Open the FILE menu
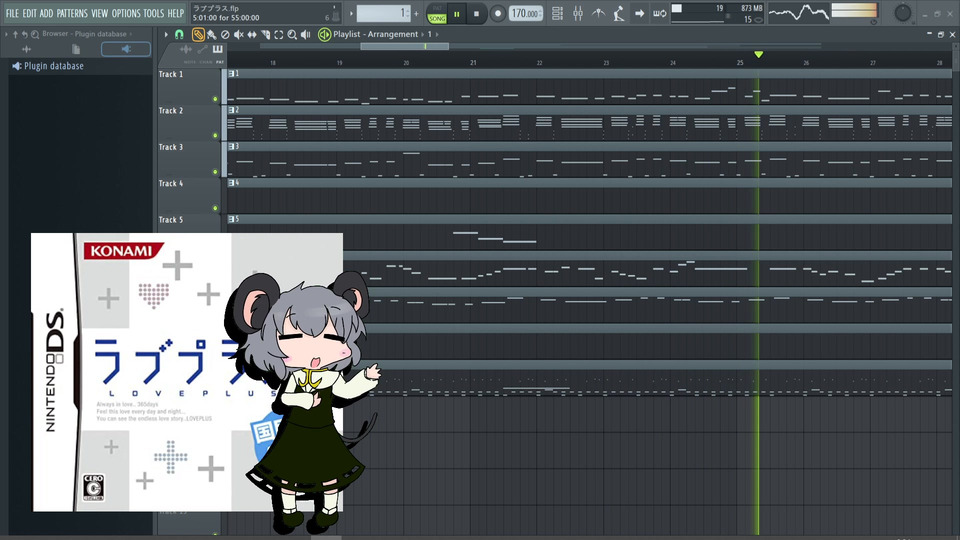Viewport: 960px width, 540px height. 12,13
